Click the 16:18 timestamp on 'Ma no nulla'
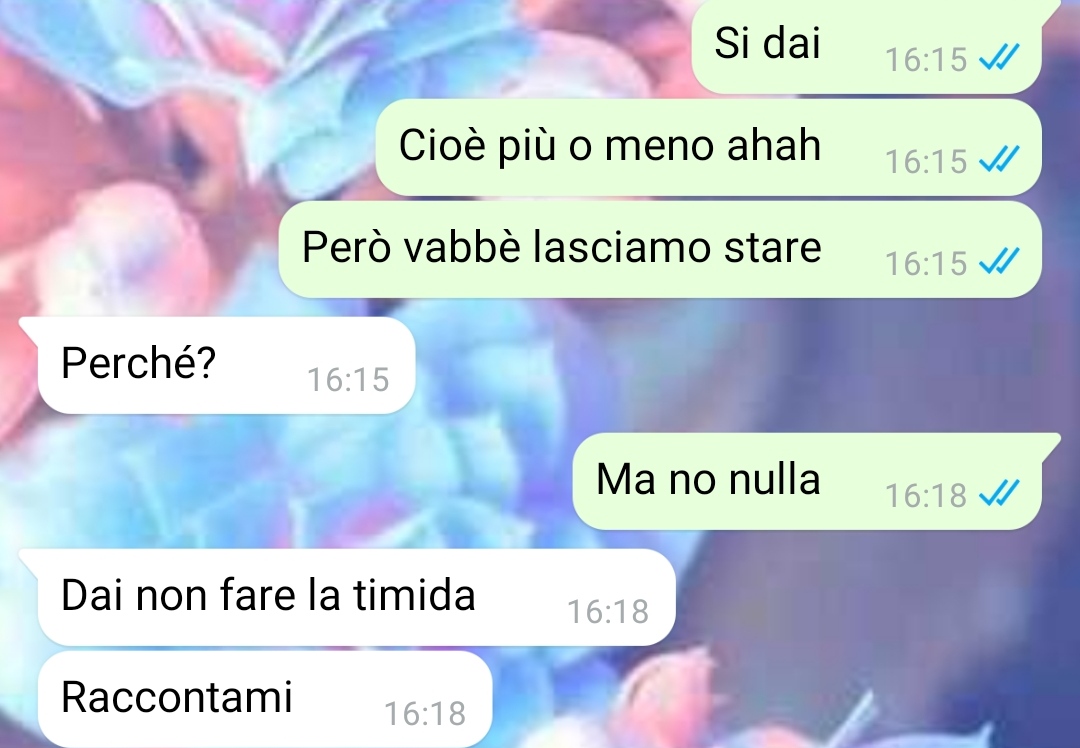This screenshot has height=748, width=1080. [926, 495]
